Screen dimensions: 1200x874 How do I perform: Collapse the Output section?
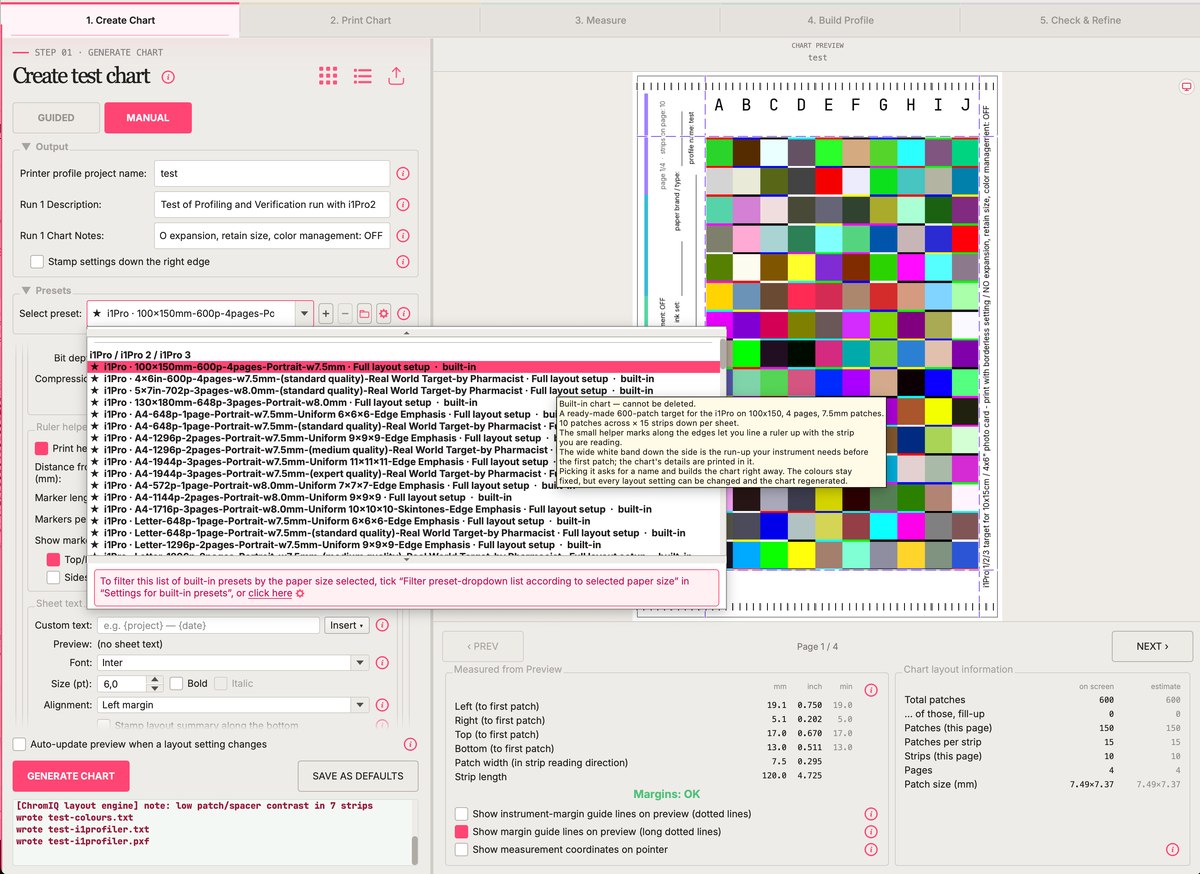tap(27, 147)
